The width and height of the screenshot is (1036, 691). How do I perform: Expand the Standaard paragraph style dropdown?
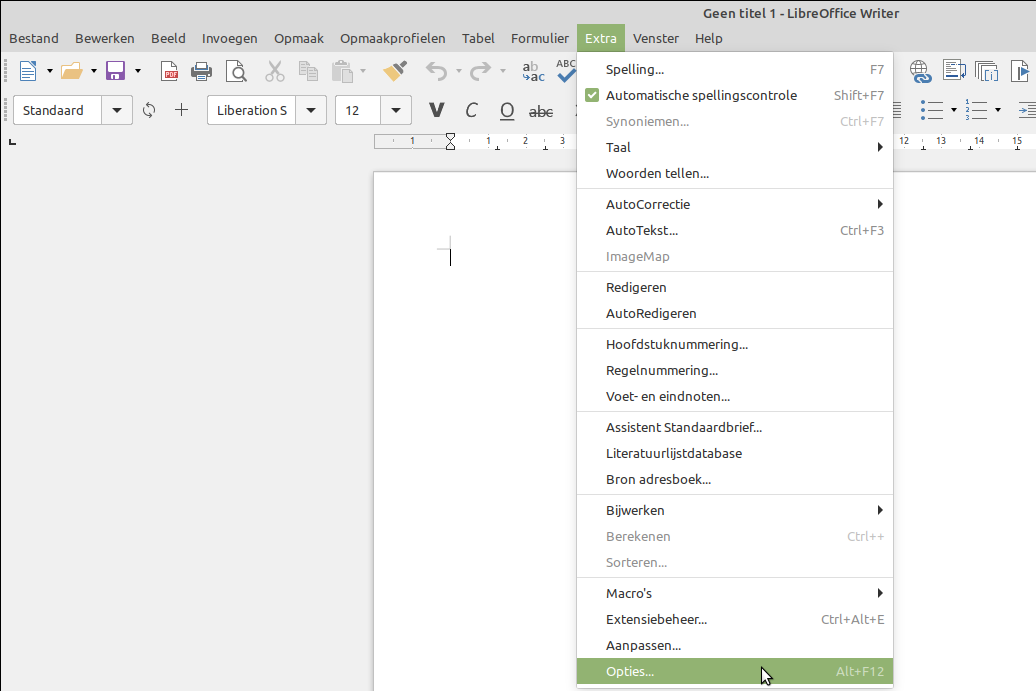[x=118, y=110]
